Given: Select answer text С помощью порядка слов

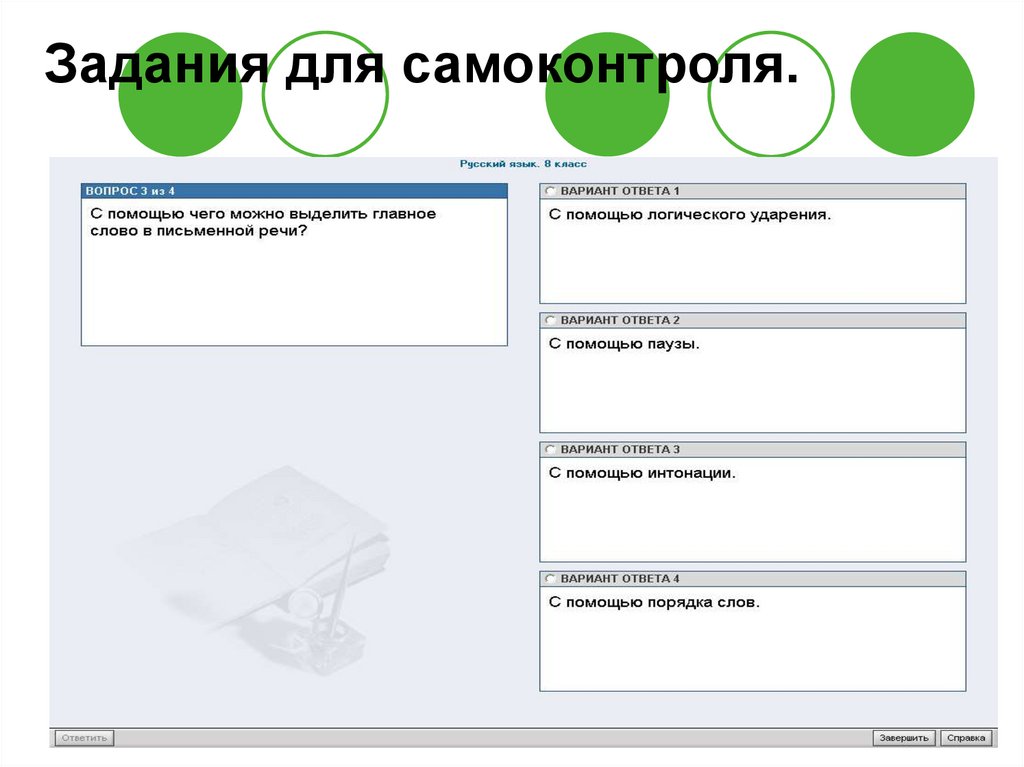Looking at the screenshot, I should pos(651,599).
